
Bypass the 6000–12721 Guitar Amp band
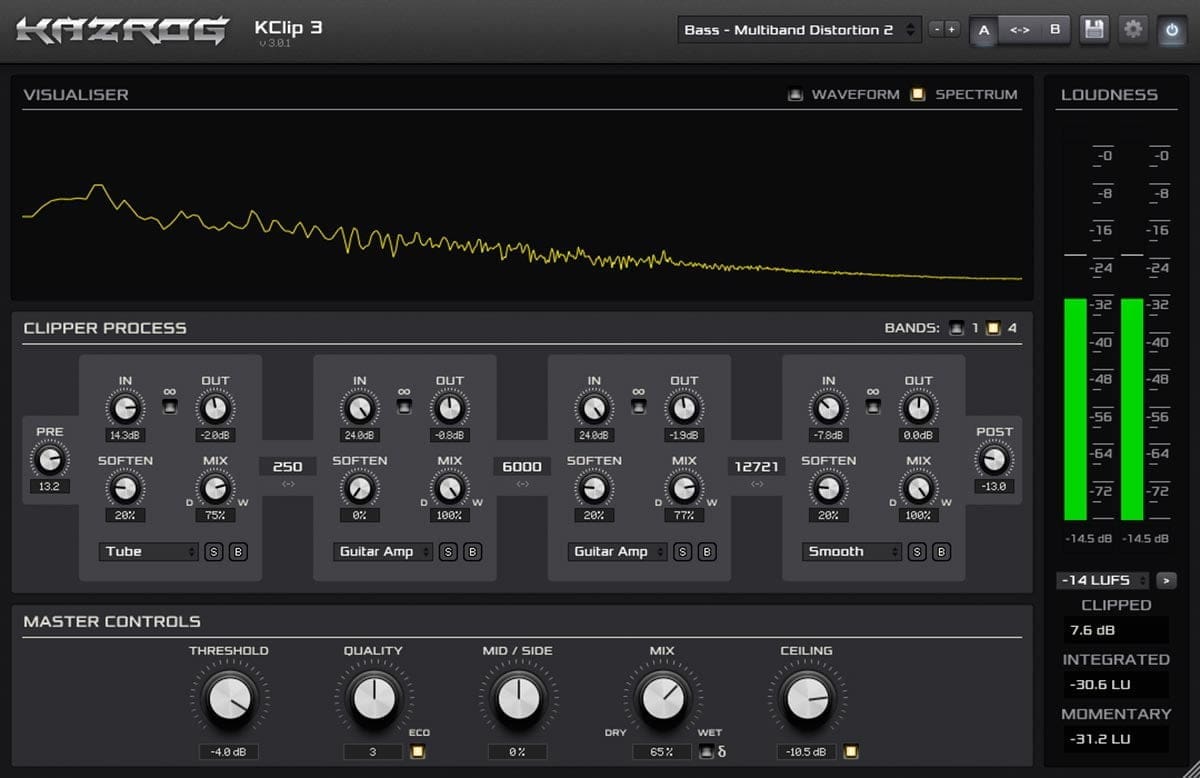pos(707,552)
